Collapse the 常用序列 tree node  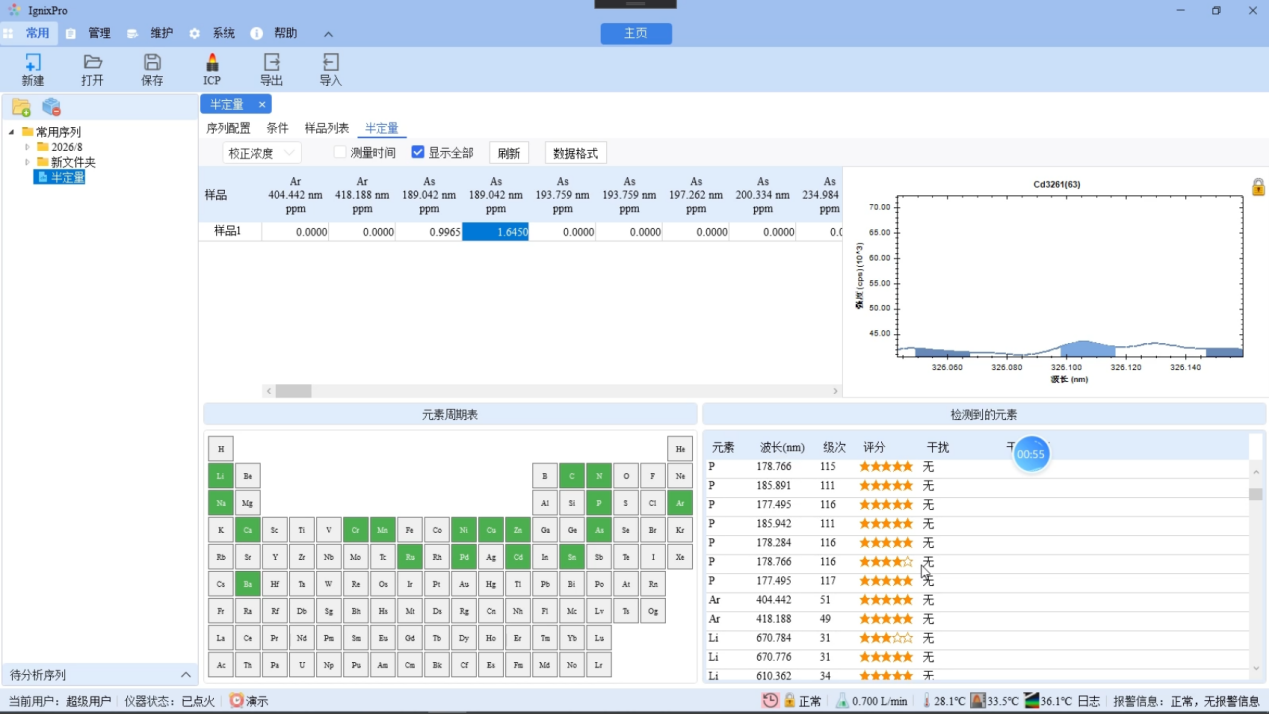coord(12,132)
